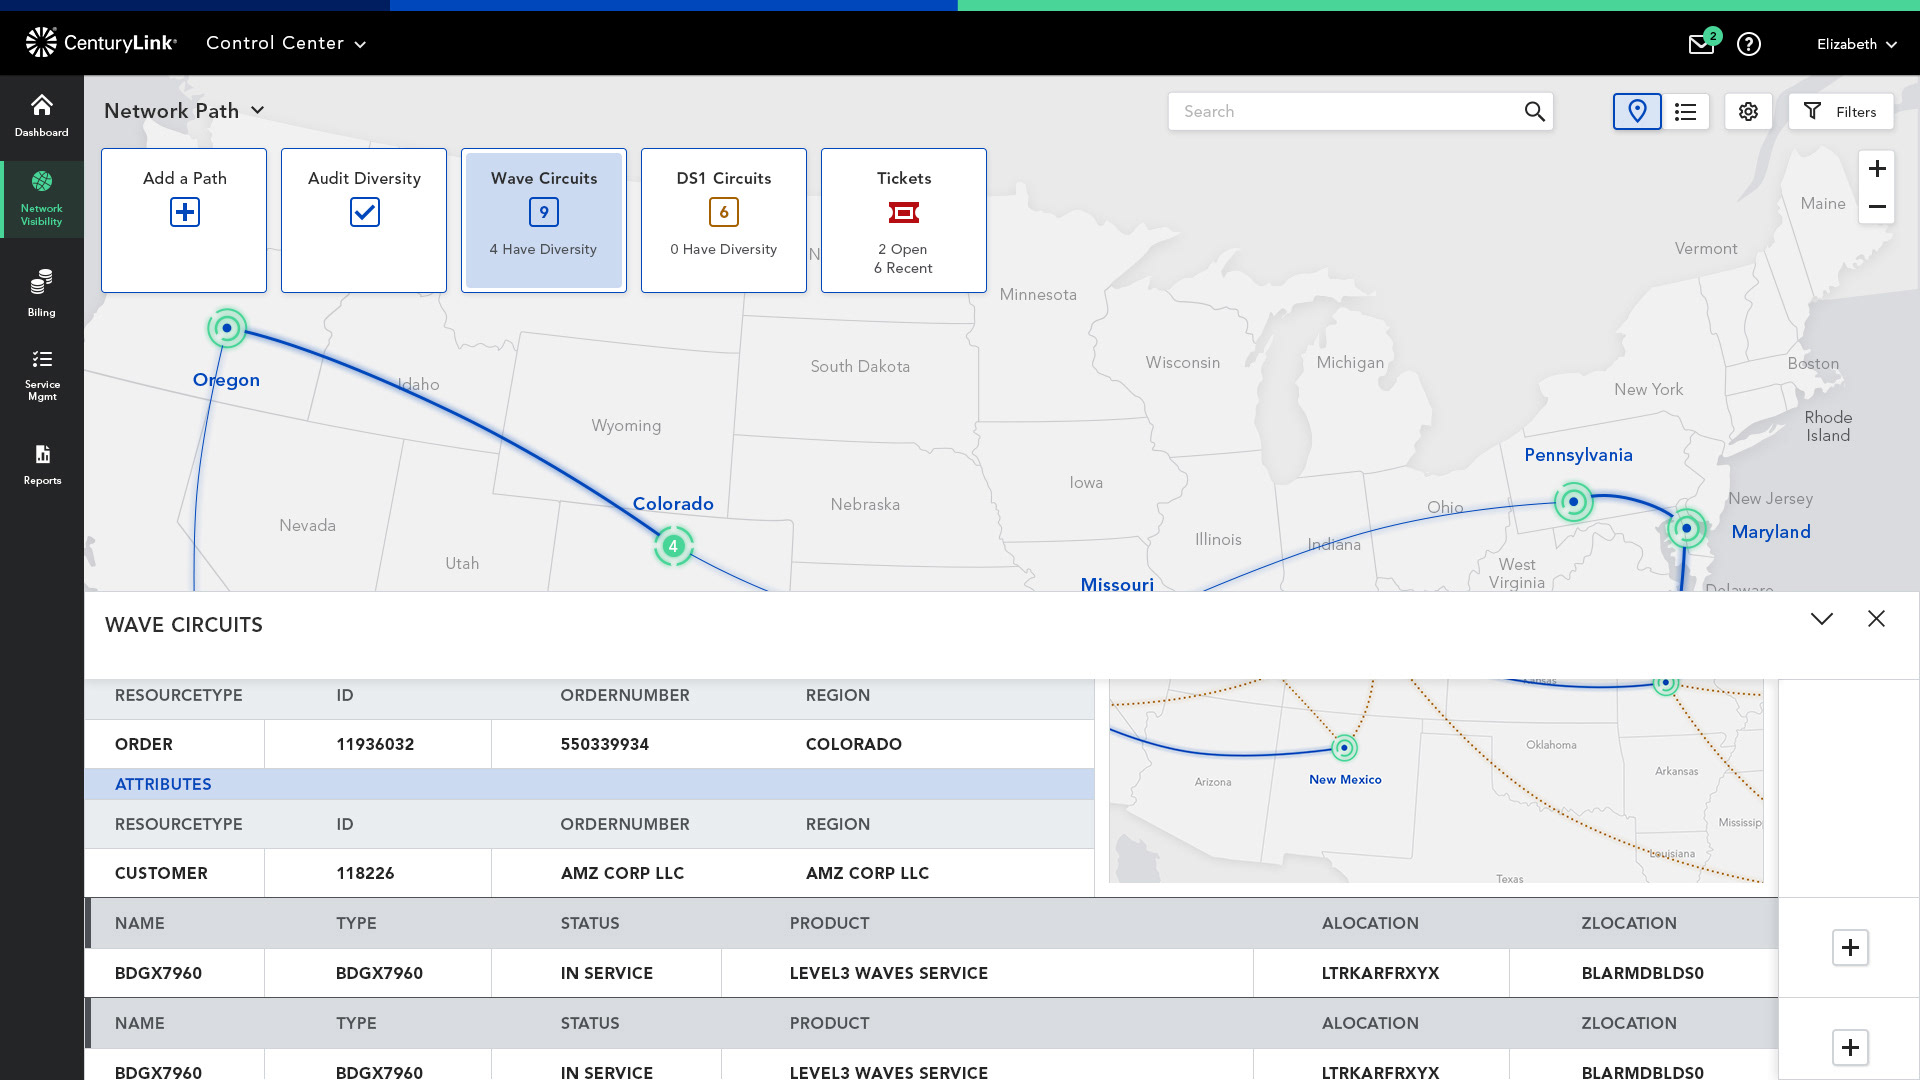Click LEVEL3 WAVES SERVICE in first row
This screenshot has height=1080, width=1920.
point(889,973)
